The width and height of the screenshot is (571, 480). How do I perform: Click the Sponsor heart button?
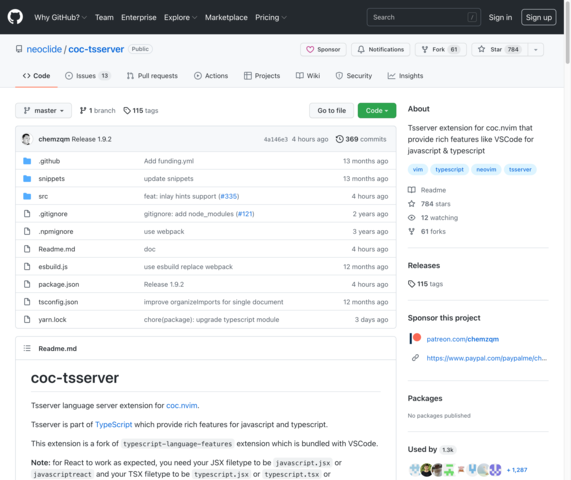pyautogui.click(x=323, y=50)
